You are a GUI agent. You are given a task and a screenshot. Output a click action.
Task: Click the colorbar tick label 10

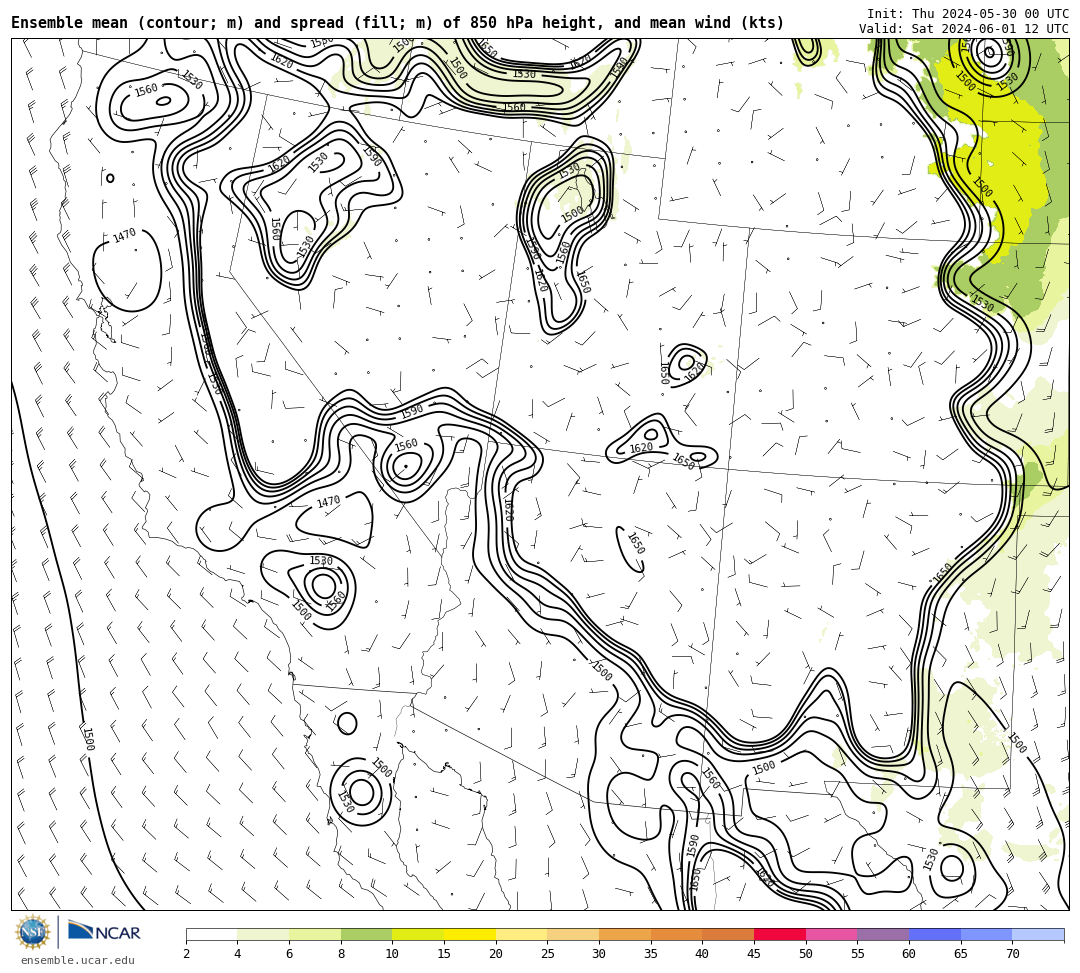pyautogui.click(x=392, y=954)
